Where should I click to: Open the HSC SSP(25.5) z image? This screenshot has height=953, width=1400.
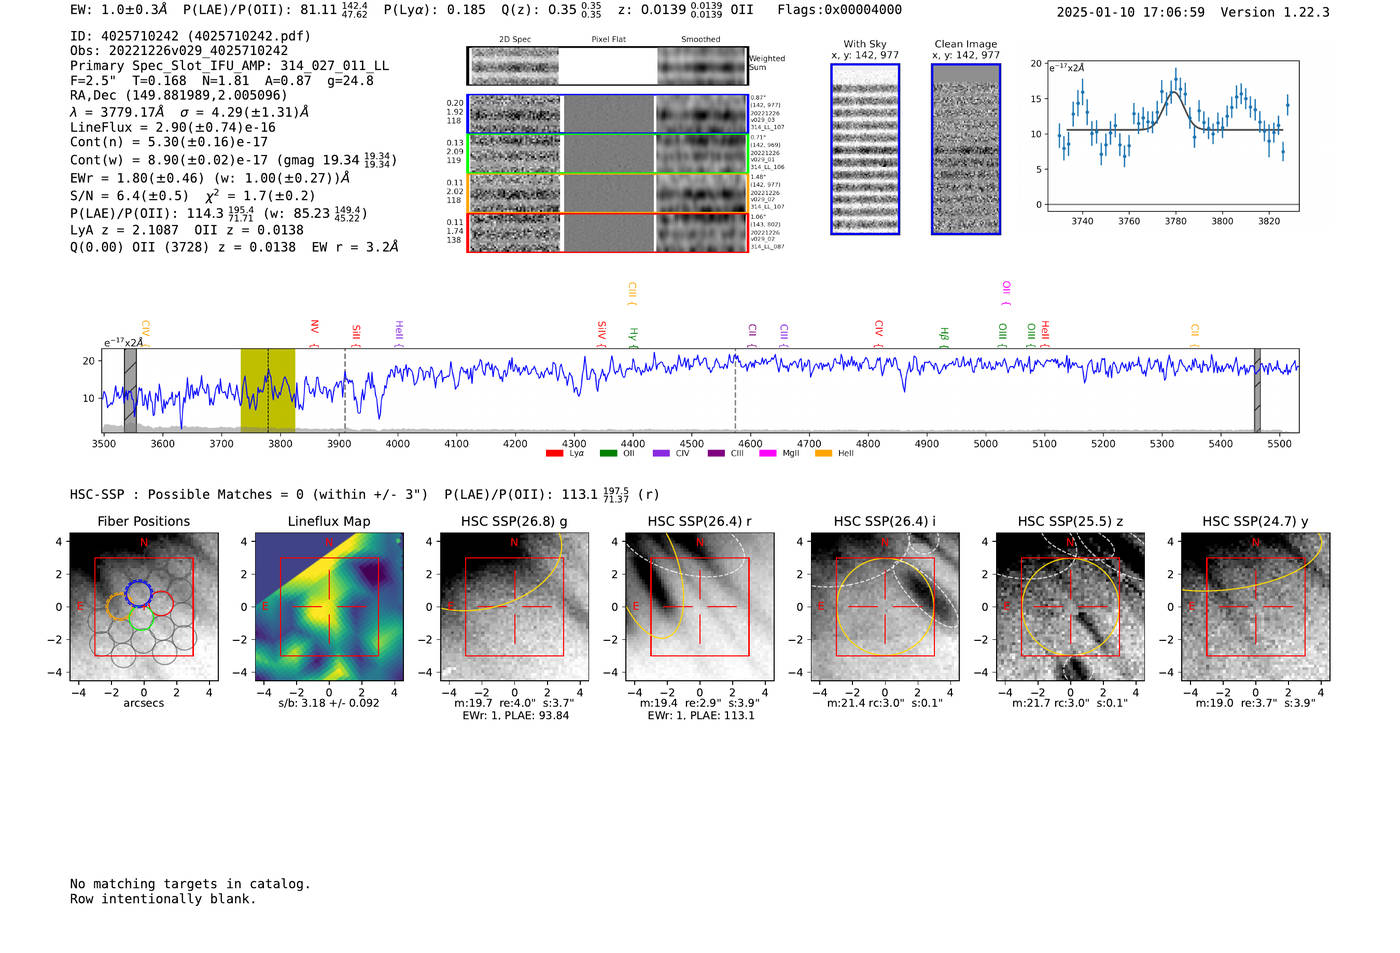[1070, 607]
